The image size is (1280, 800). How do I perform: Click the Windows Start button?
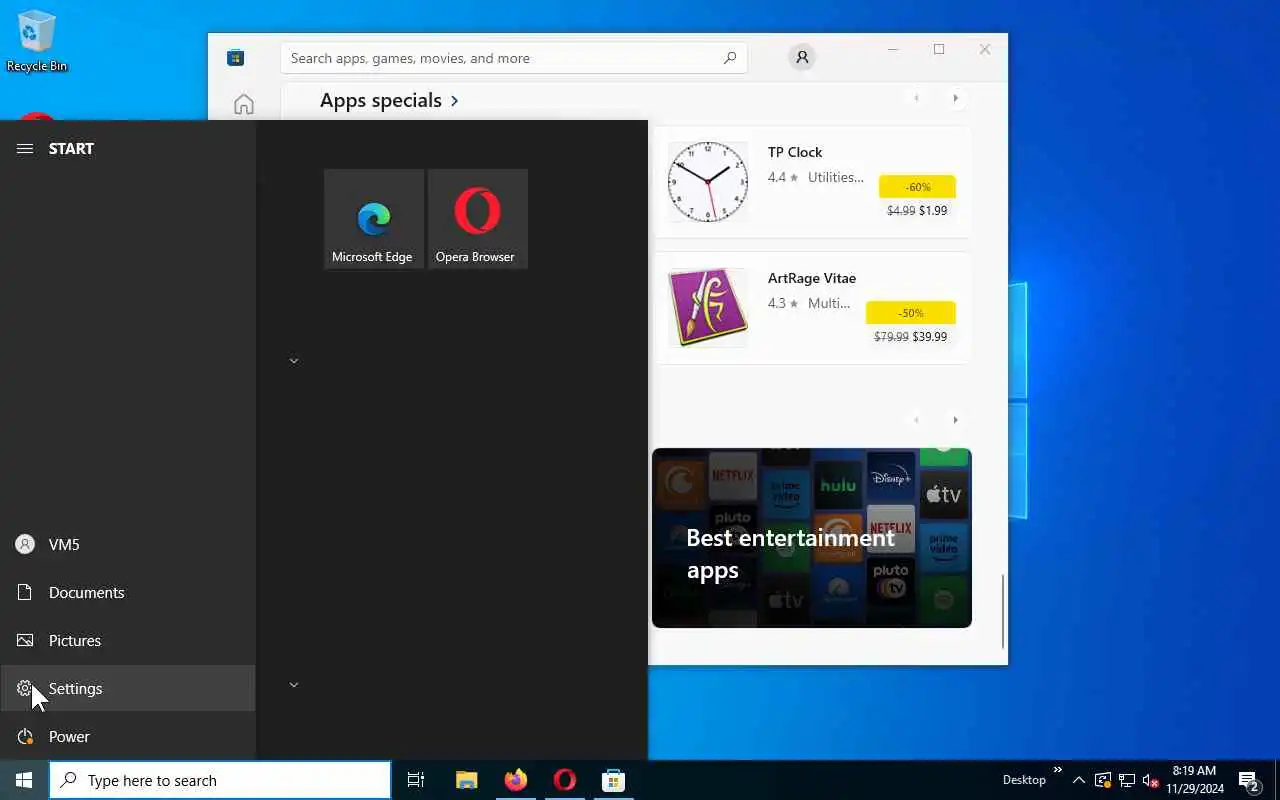[24, 780]
